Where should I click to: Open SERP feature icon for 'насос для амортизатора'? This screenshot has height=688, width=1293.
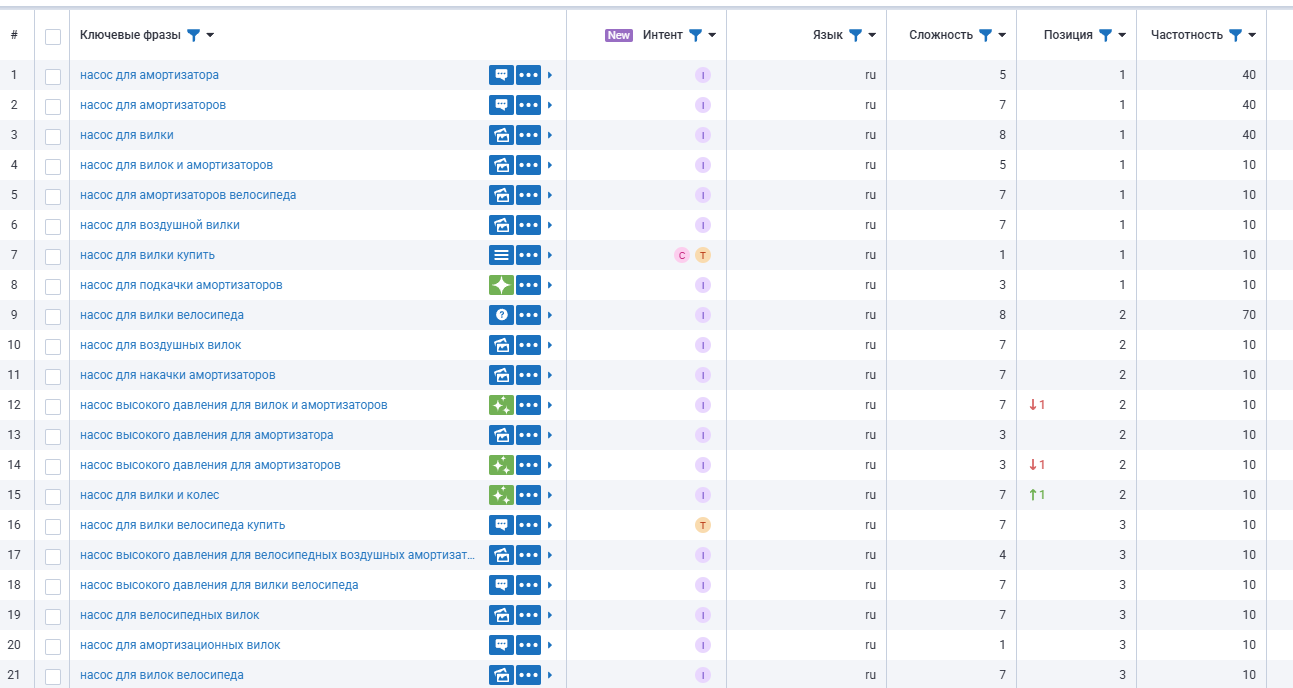tap(501, 75)
